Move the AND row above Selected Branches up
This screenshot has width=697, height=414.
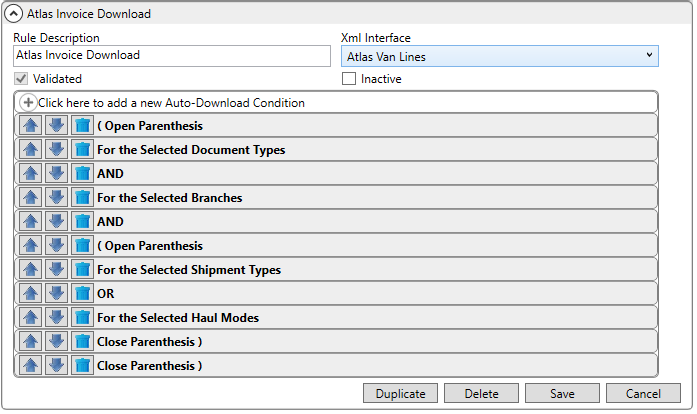tap(31, 173)
